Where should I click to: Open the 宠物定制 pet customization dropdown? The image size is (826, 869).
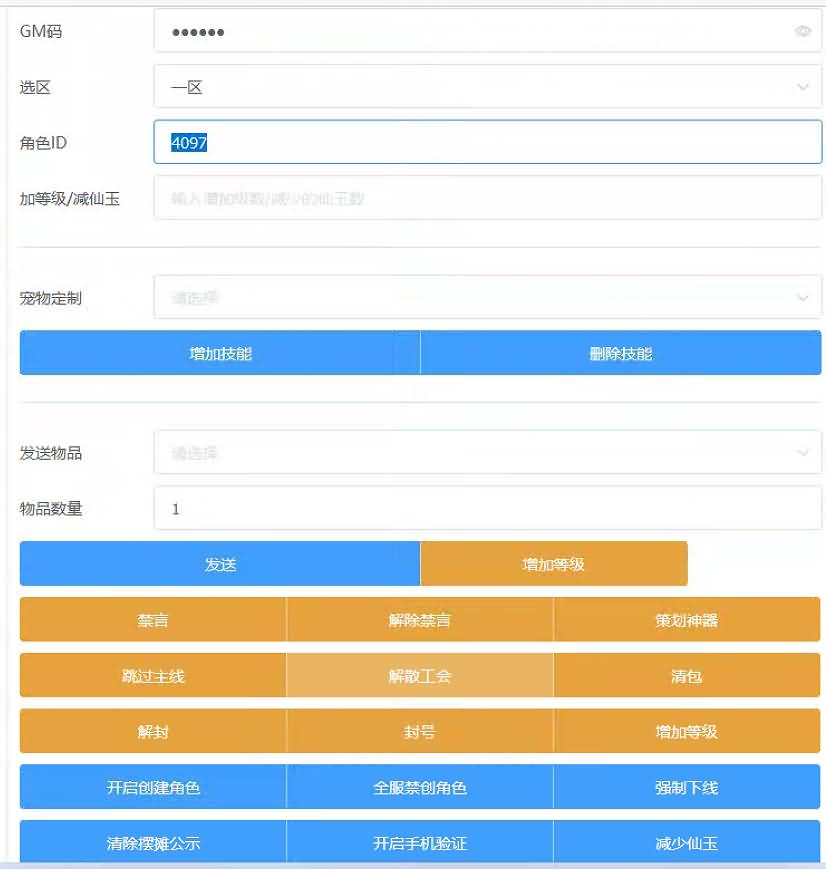click(x=487, y=297)
